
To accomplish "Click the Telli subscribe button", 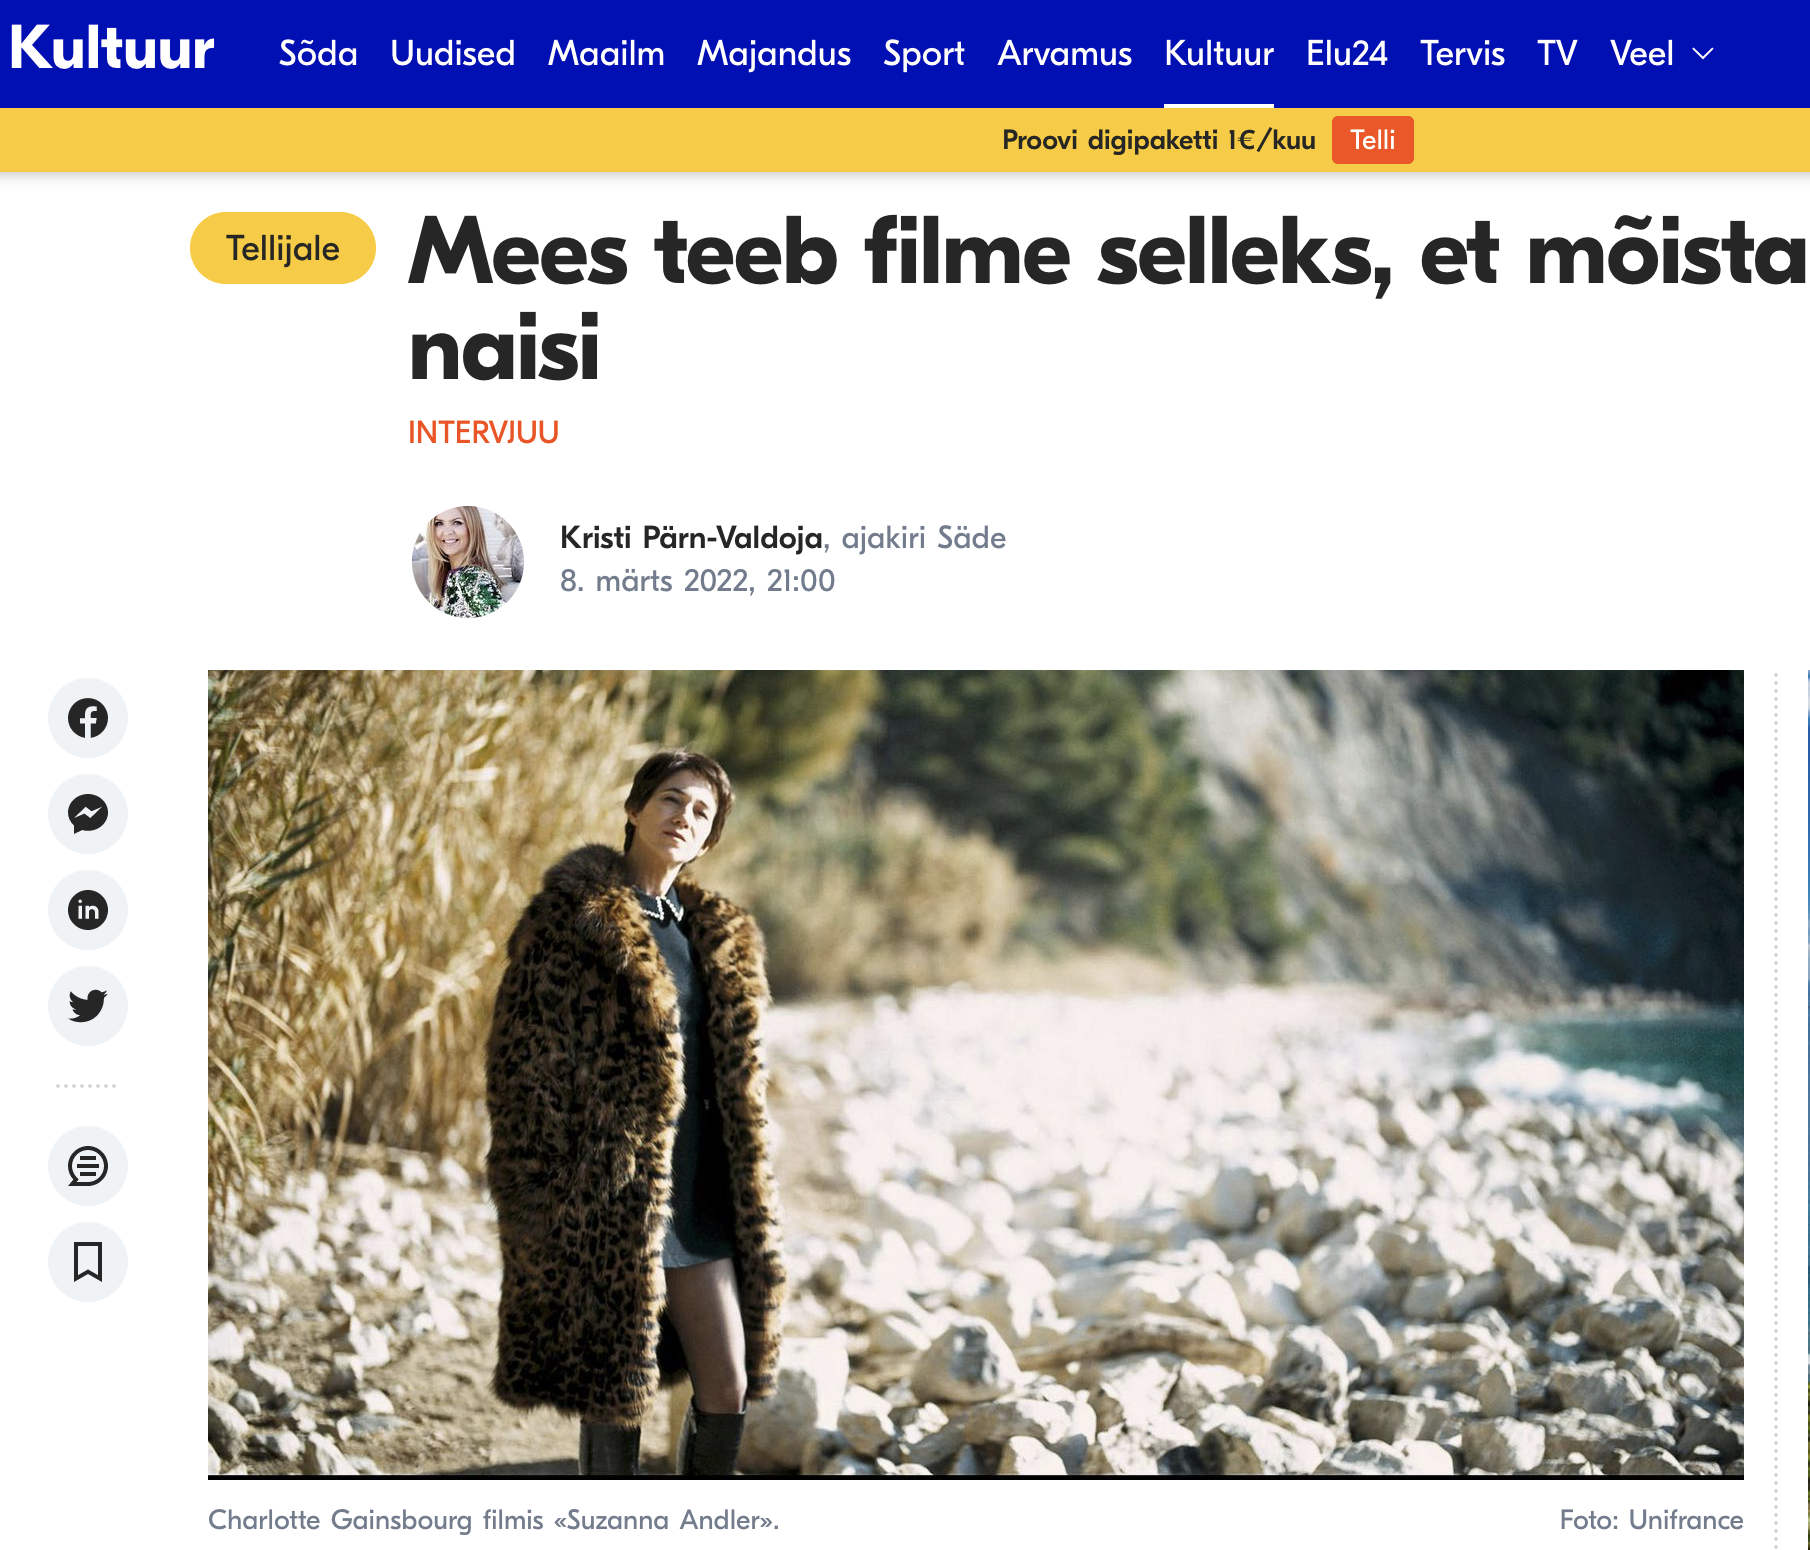I will click(1372, 140).
